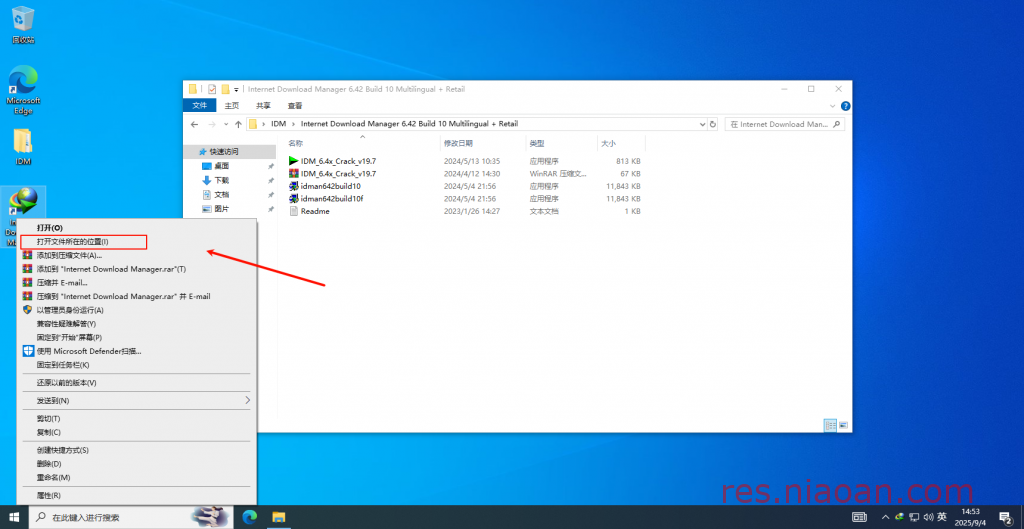Open Microsoft Edge from taskbar

[249, 517]
